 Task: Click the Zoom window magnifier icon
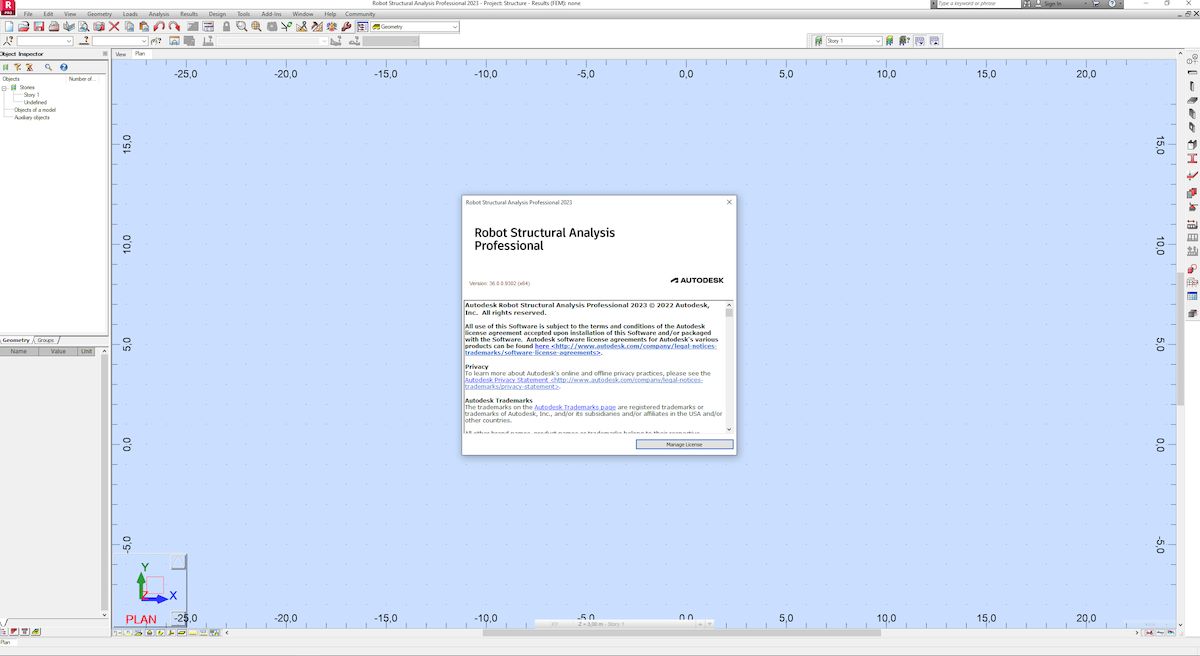coord(241,26)
